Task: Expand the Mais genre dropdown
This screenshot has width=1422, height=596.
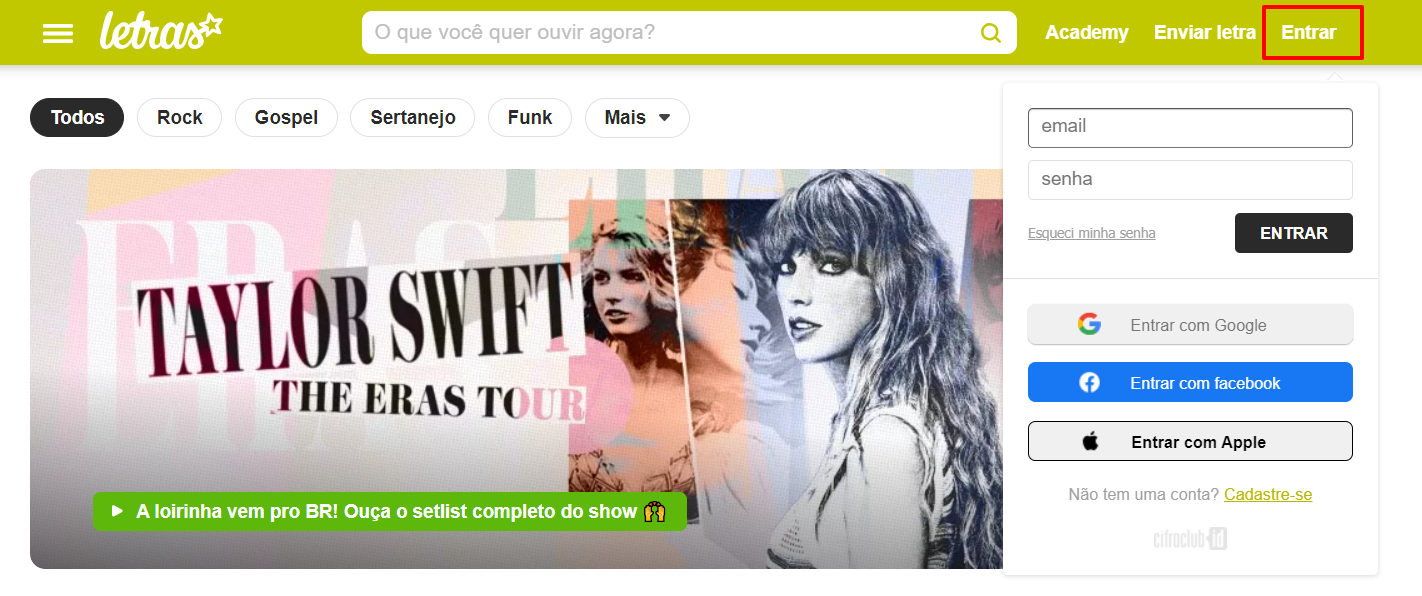Action: (637, 118)
